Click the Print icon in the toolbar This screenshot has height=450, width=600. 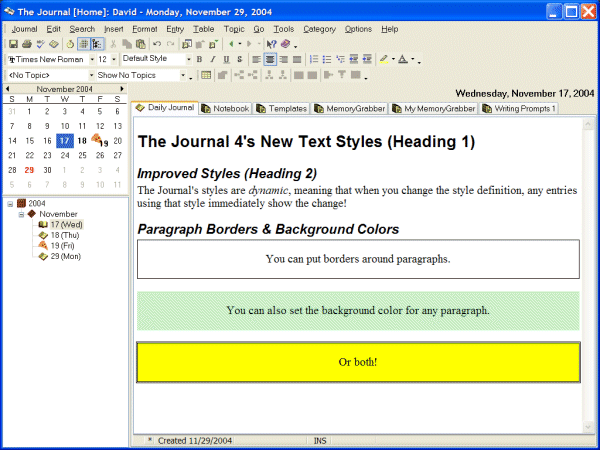27,45
